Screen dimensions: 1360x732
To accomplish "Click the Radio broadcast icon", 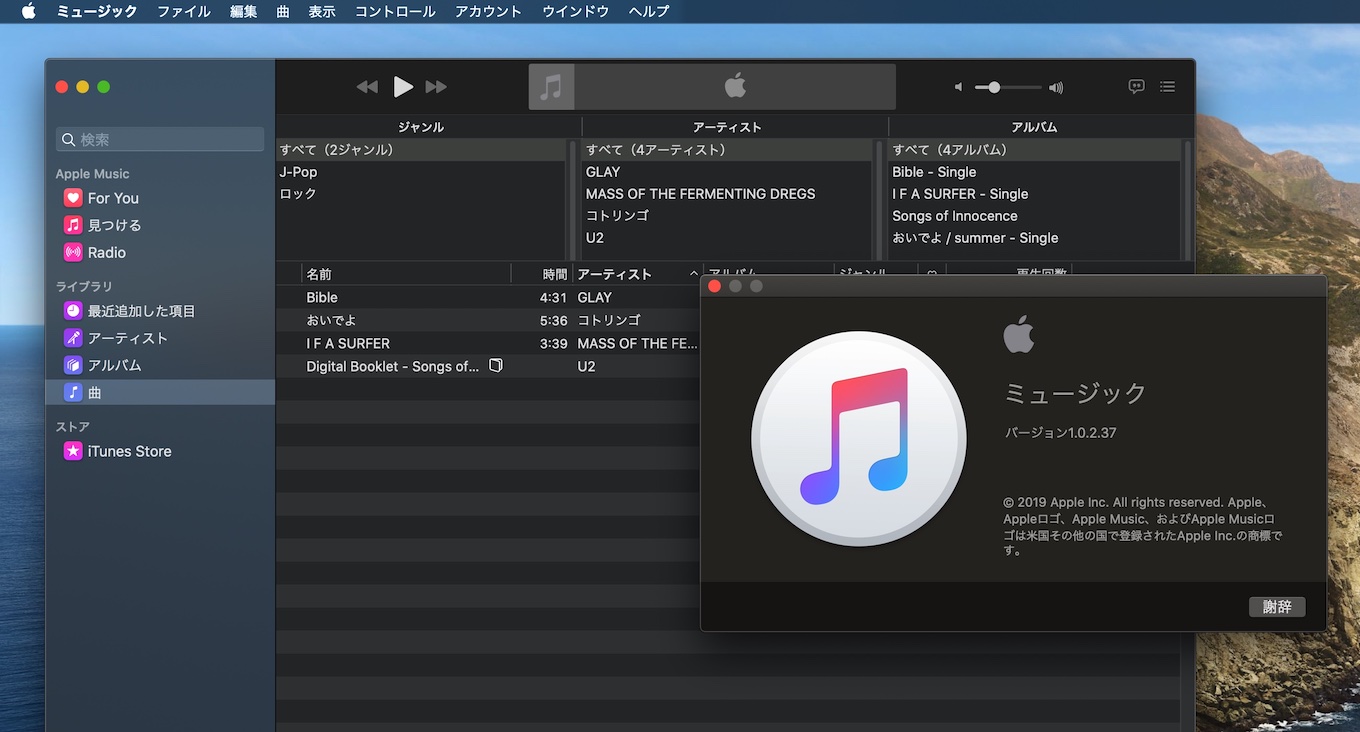I will pos(73,252).
